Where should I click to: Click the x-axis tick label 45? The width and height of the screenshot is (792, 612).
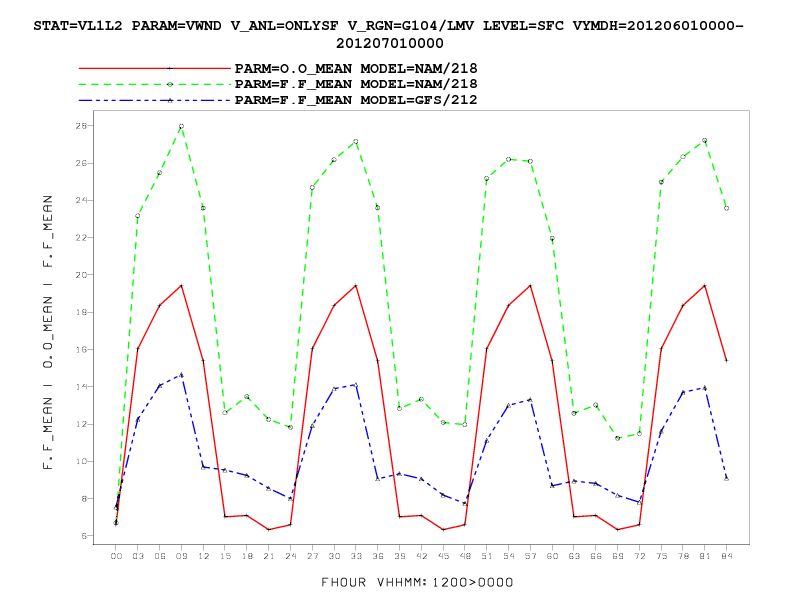click(443, 556)
